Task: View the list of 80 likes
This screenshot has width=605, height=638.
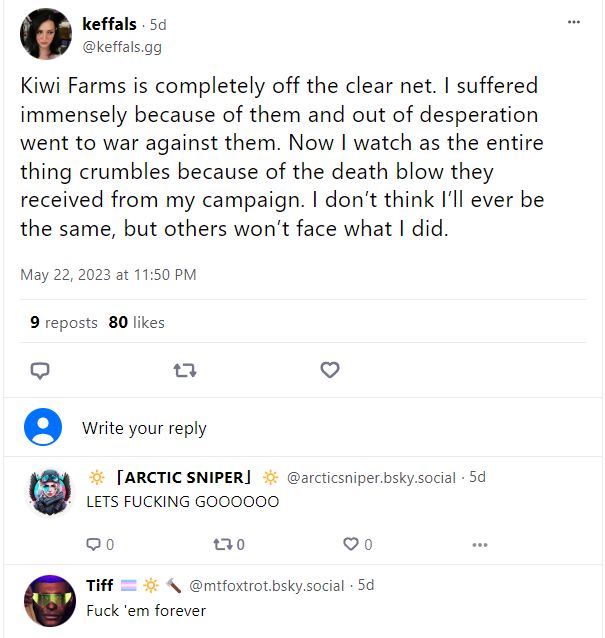Action: (137, 322)
